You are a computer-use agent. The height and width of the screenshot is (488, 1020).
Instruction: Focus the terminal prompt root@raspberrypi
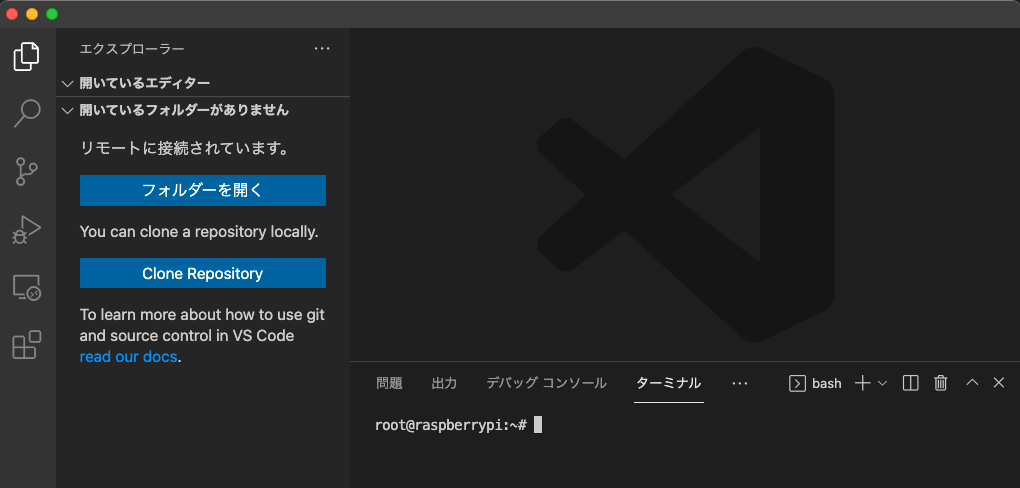point(450,425)
